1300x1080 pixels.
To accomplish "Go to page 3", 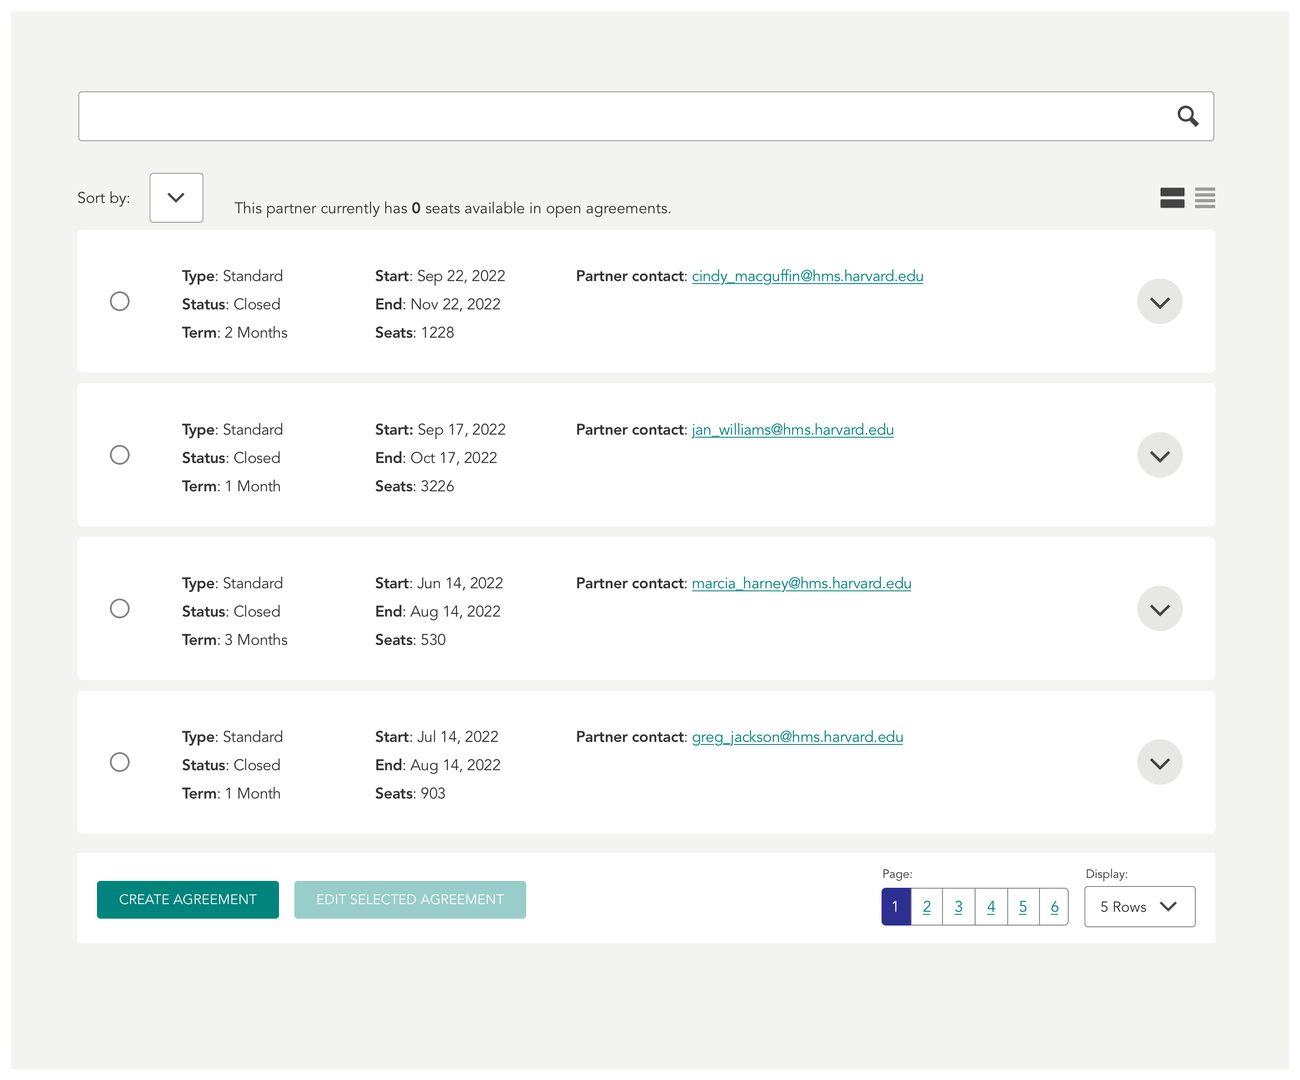I will (x=959, y=907).
